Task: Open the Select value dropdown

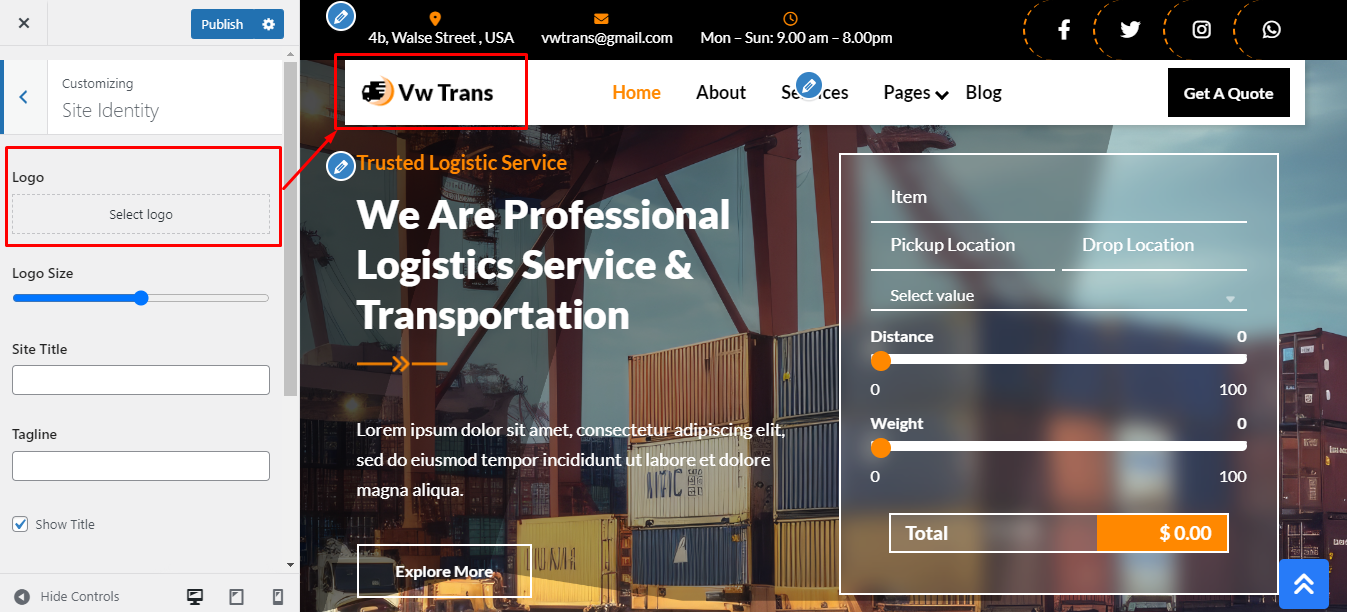Action: click(1059, 296)
